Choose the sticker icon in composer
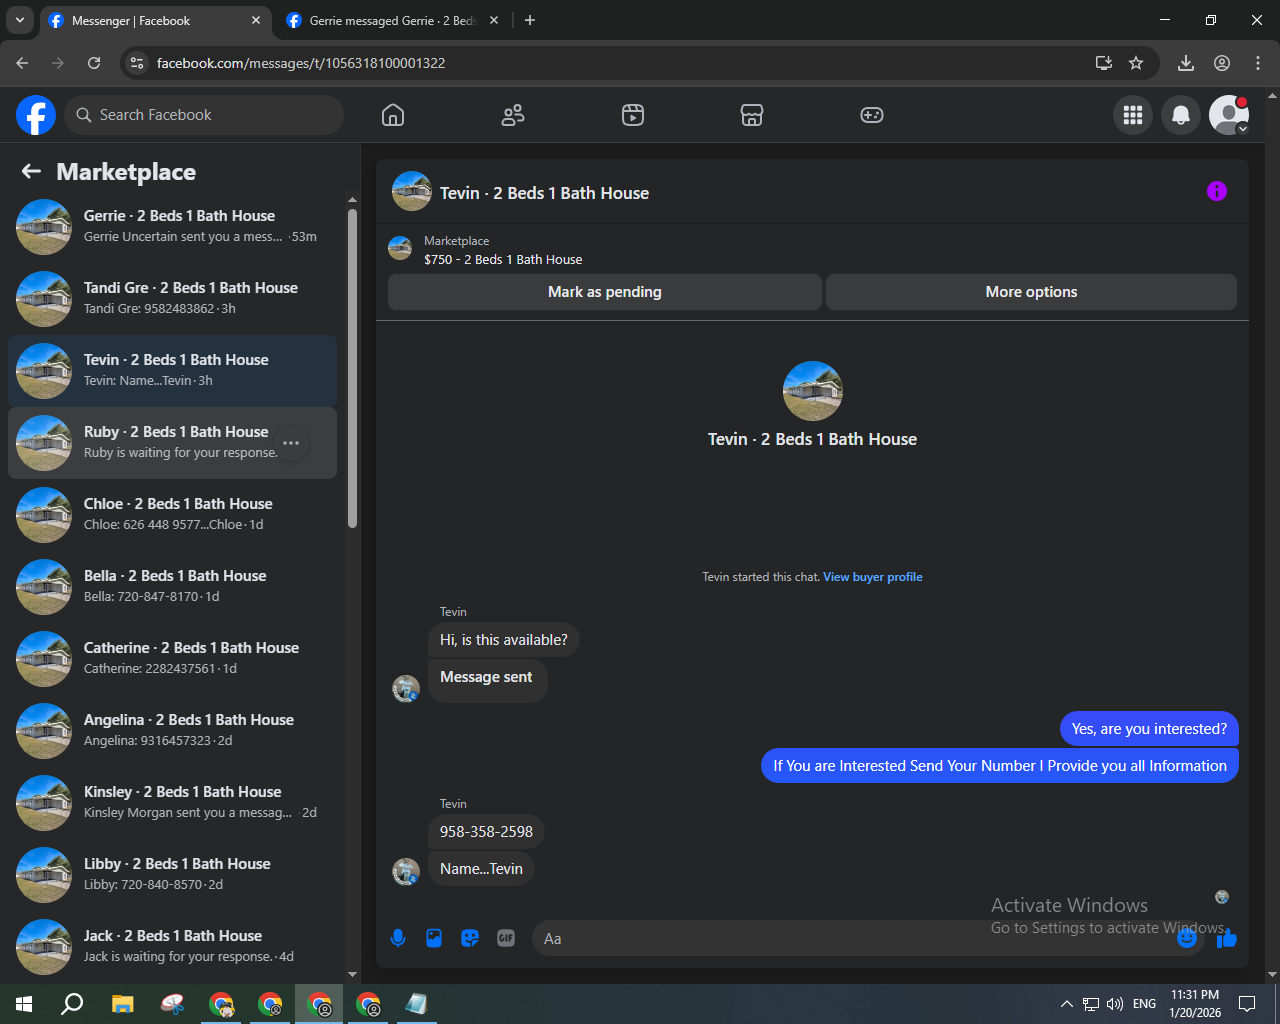 tap(470, 938)
